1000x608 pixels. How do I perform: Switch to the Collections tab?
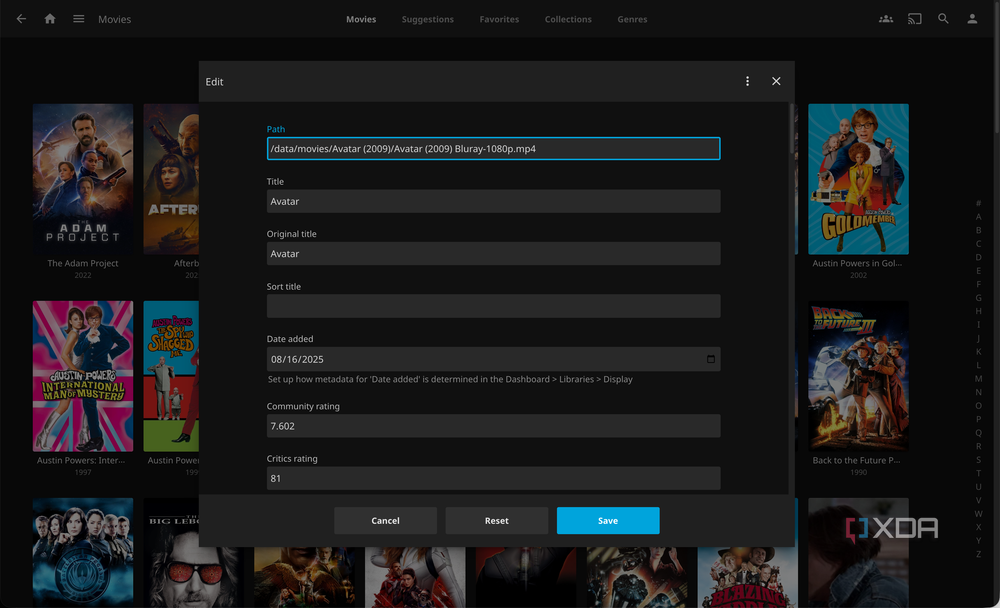[x=568, y=19]
